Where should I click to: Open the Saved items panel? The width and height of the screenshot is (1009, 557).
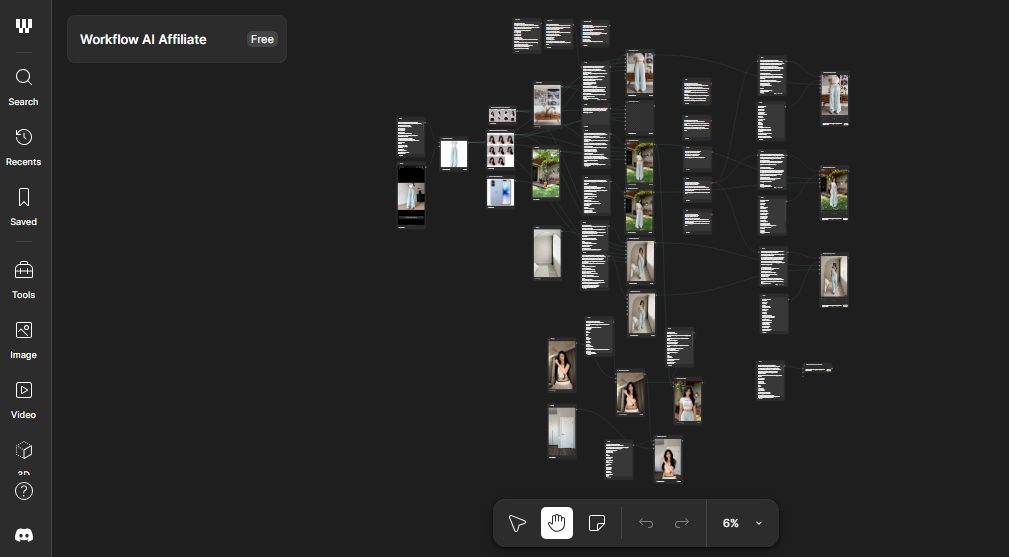(x=23, y=207)
